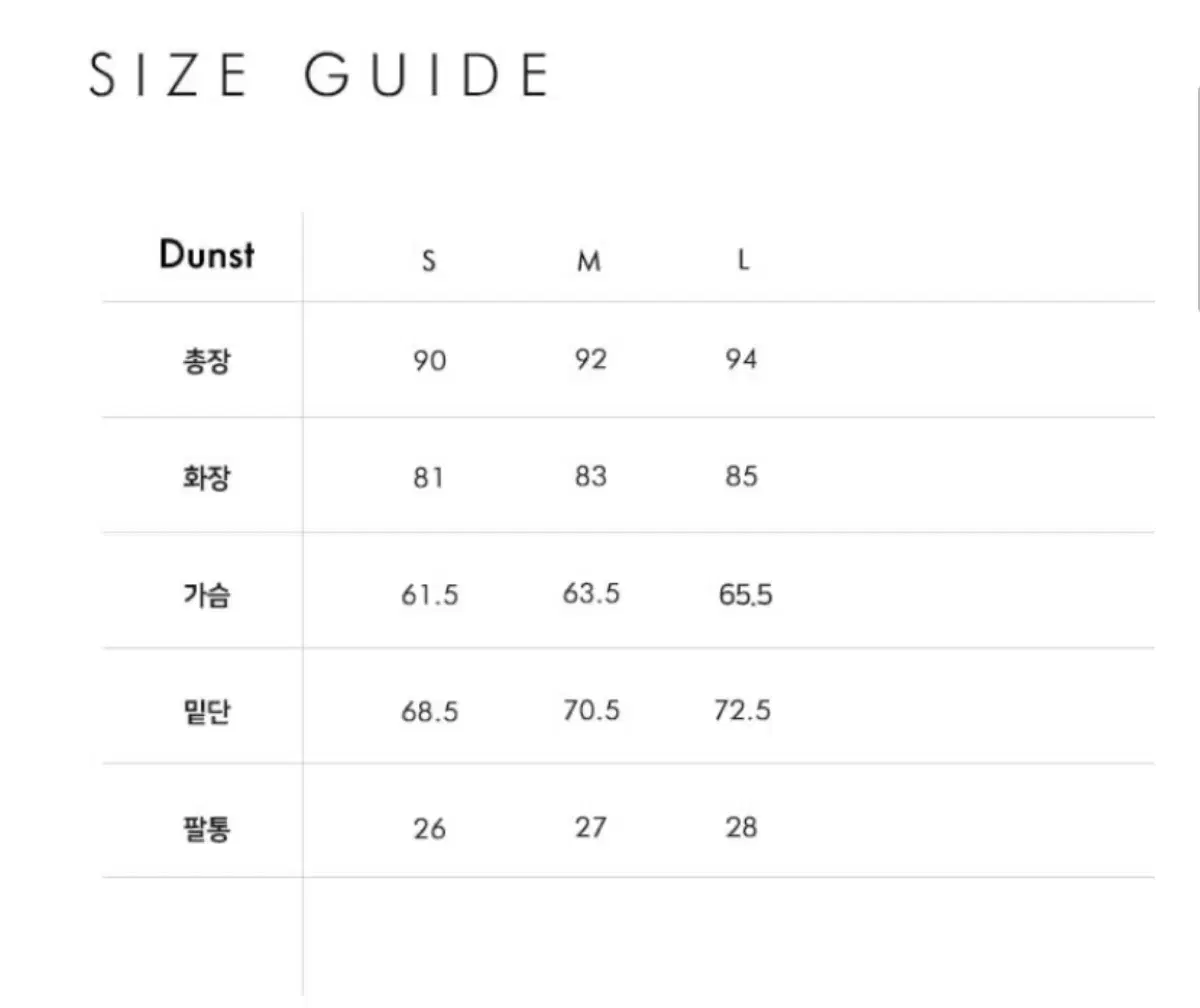
Task: Click the scrollbar thumb on right edge
Action: pos(1197,200)
